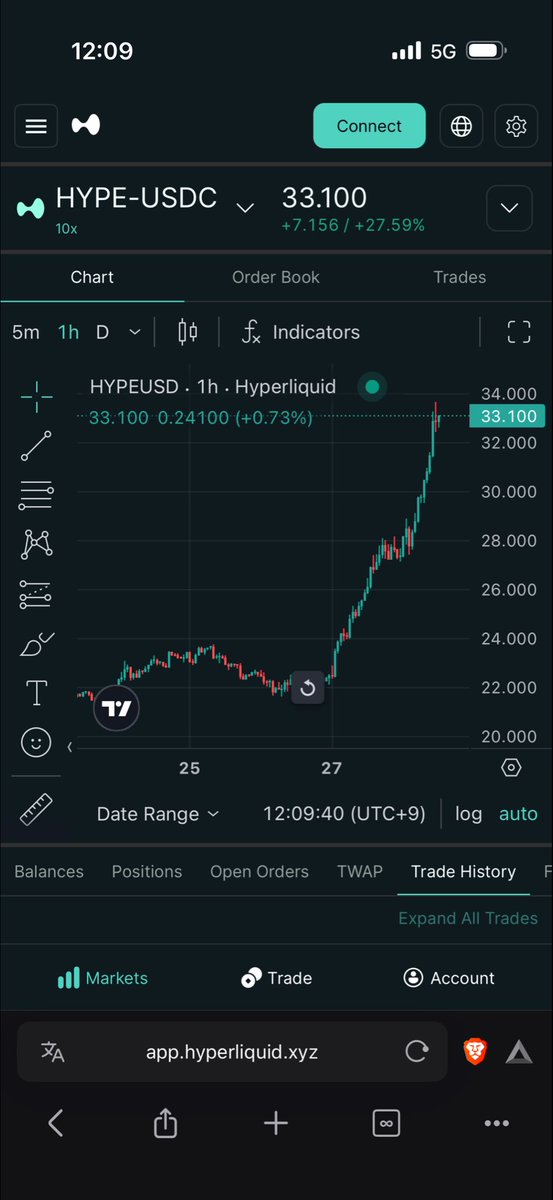Tap the browser translate icon
Viewport: 553px width, 1200px height.
[x=52, y=1052]
